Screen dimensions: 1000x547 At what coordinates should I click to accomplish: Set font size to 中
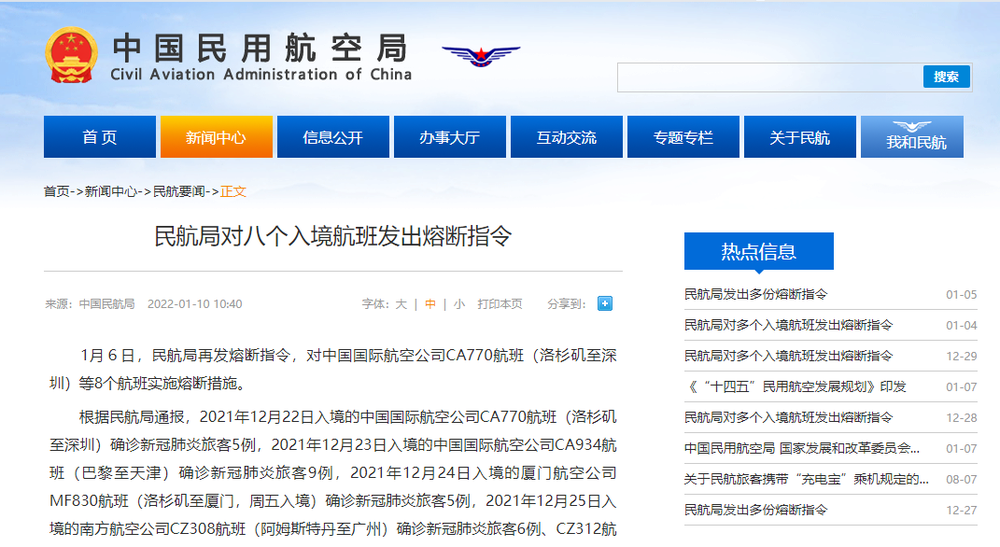430,304
